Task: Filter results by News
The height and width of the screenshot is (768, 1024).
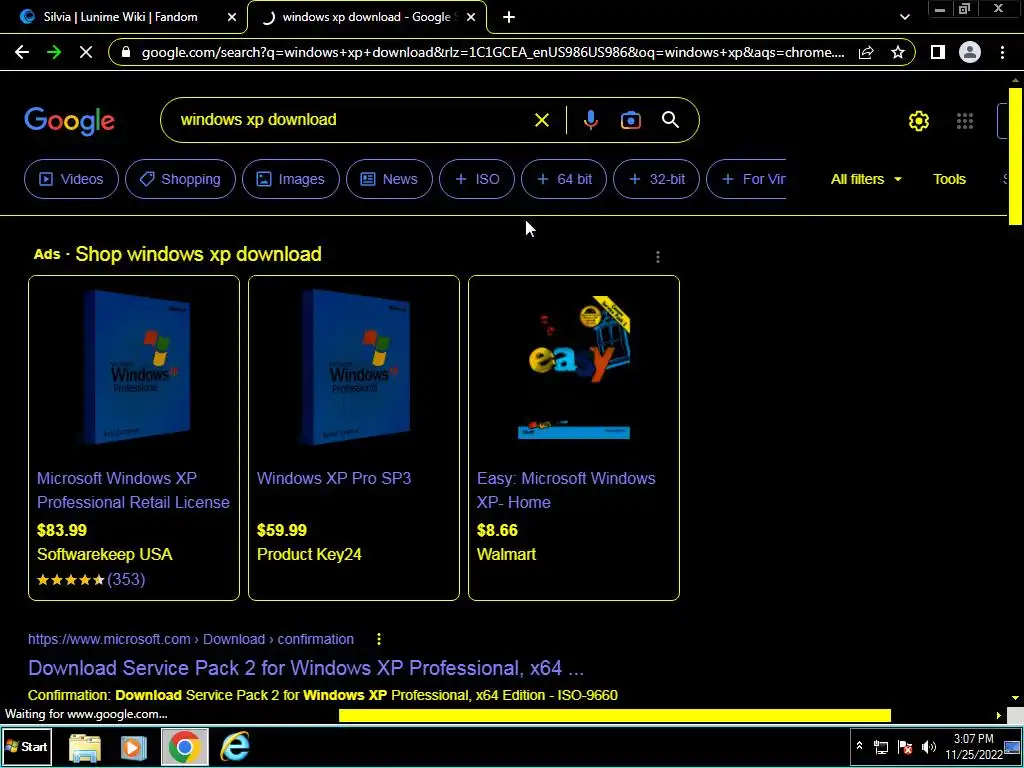Action: coord(389,179)
